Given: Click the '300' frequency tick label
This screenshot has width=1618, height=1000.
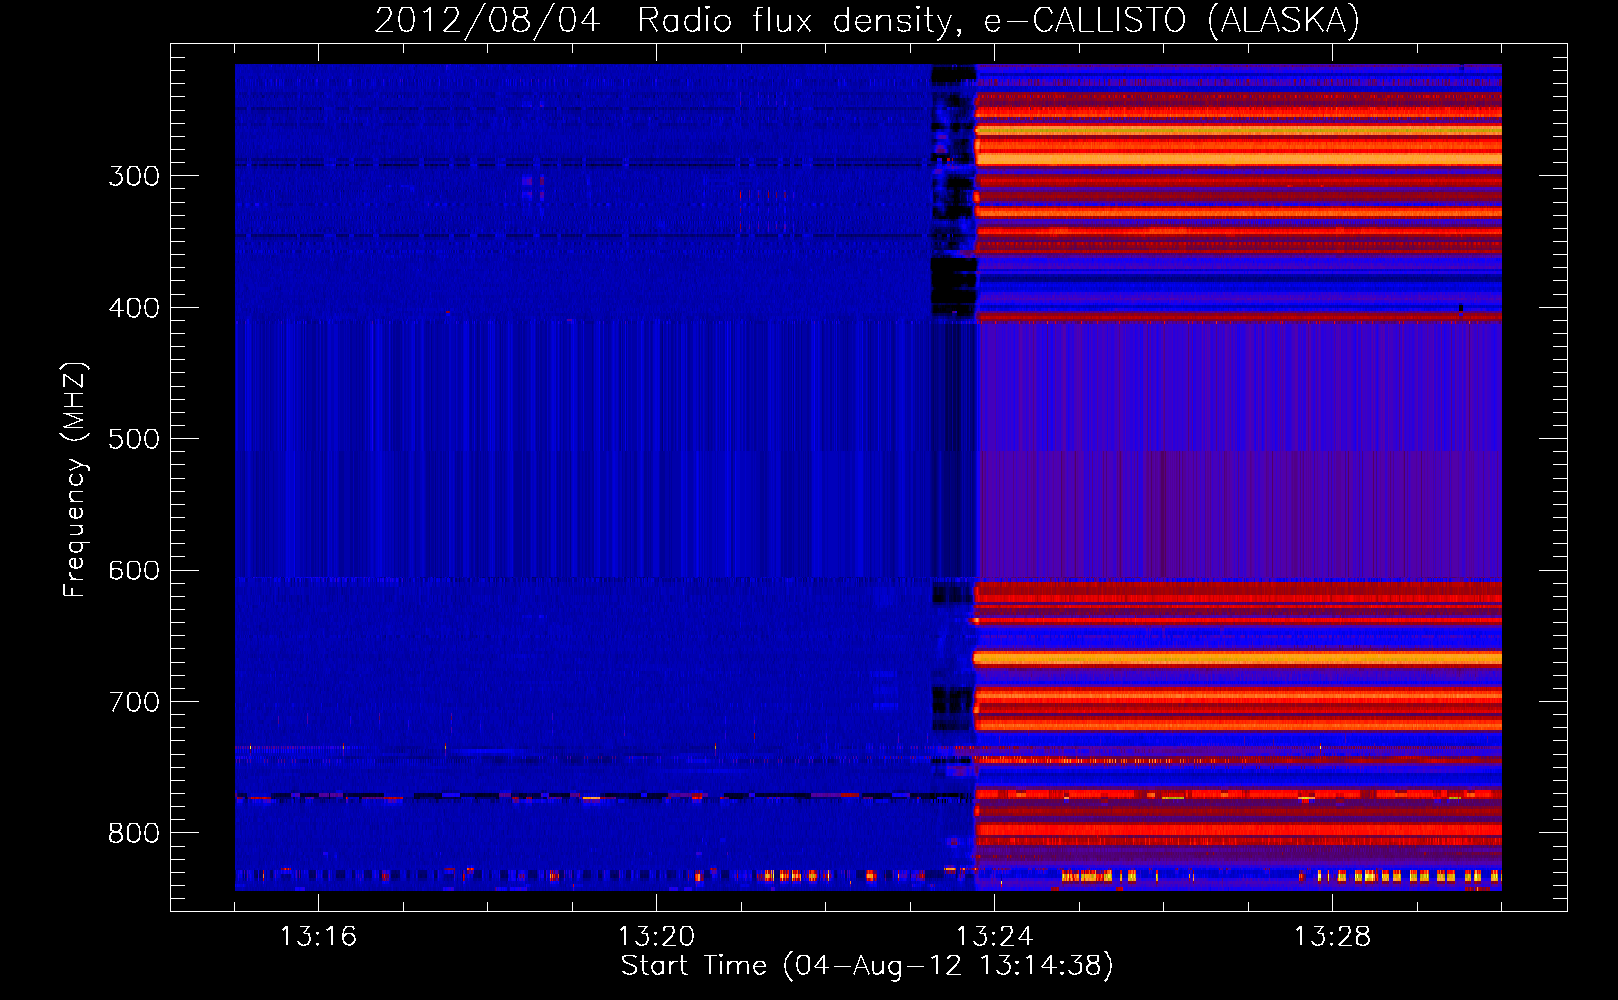Looking at the screenshot, I should 134,176.
